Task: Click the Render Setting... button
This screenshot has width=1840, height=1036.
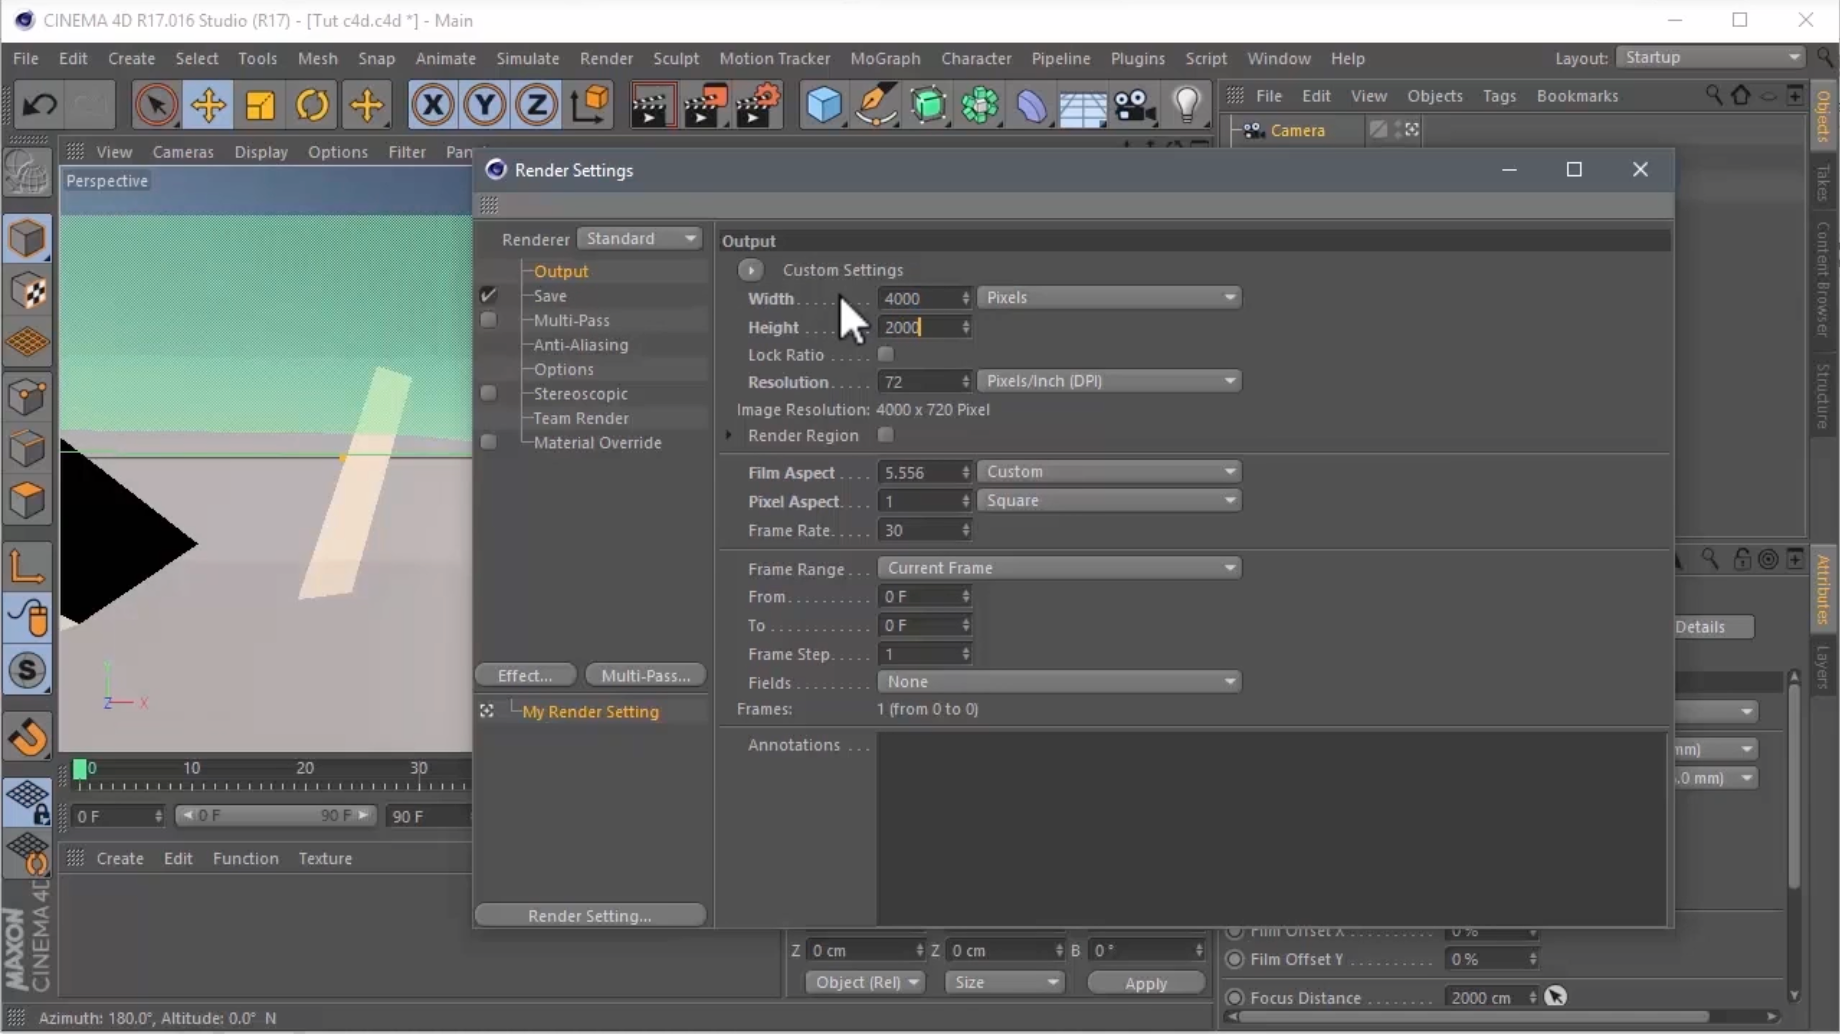Action: tap(590, 916)
